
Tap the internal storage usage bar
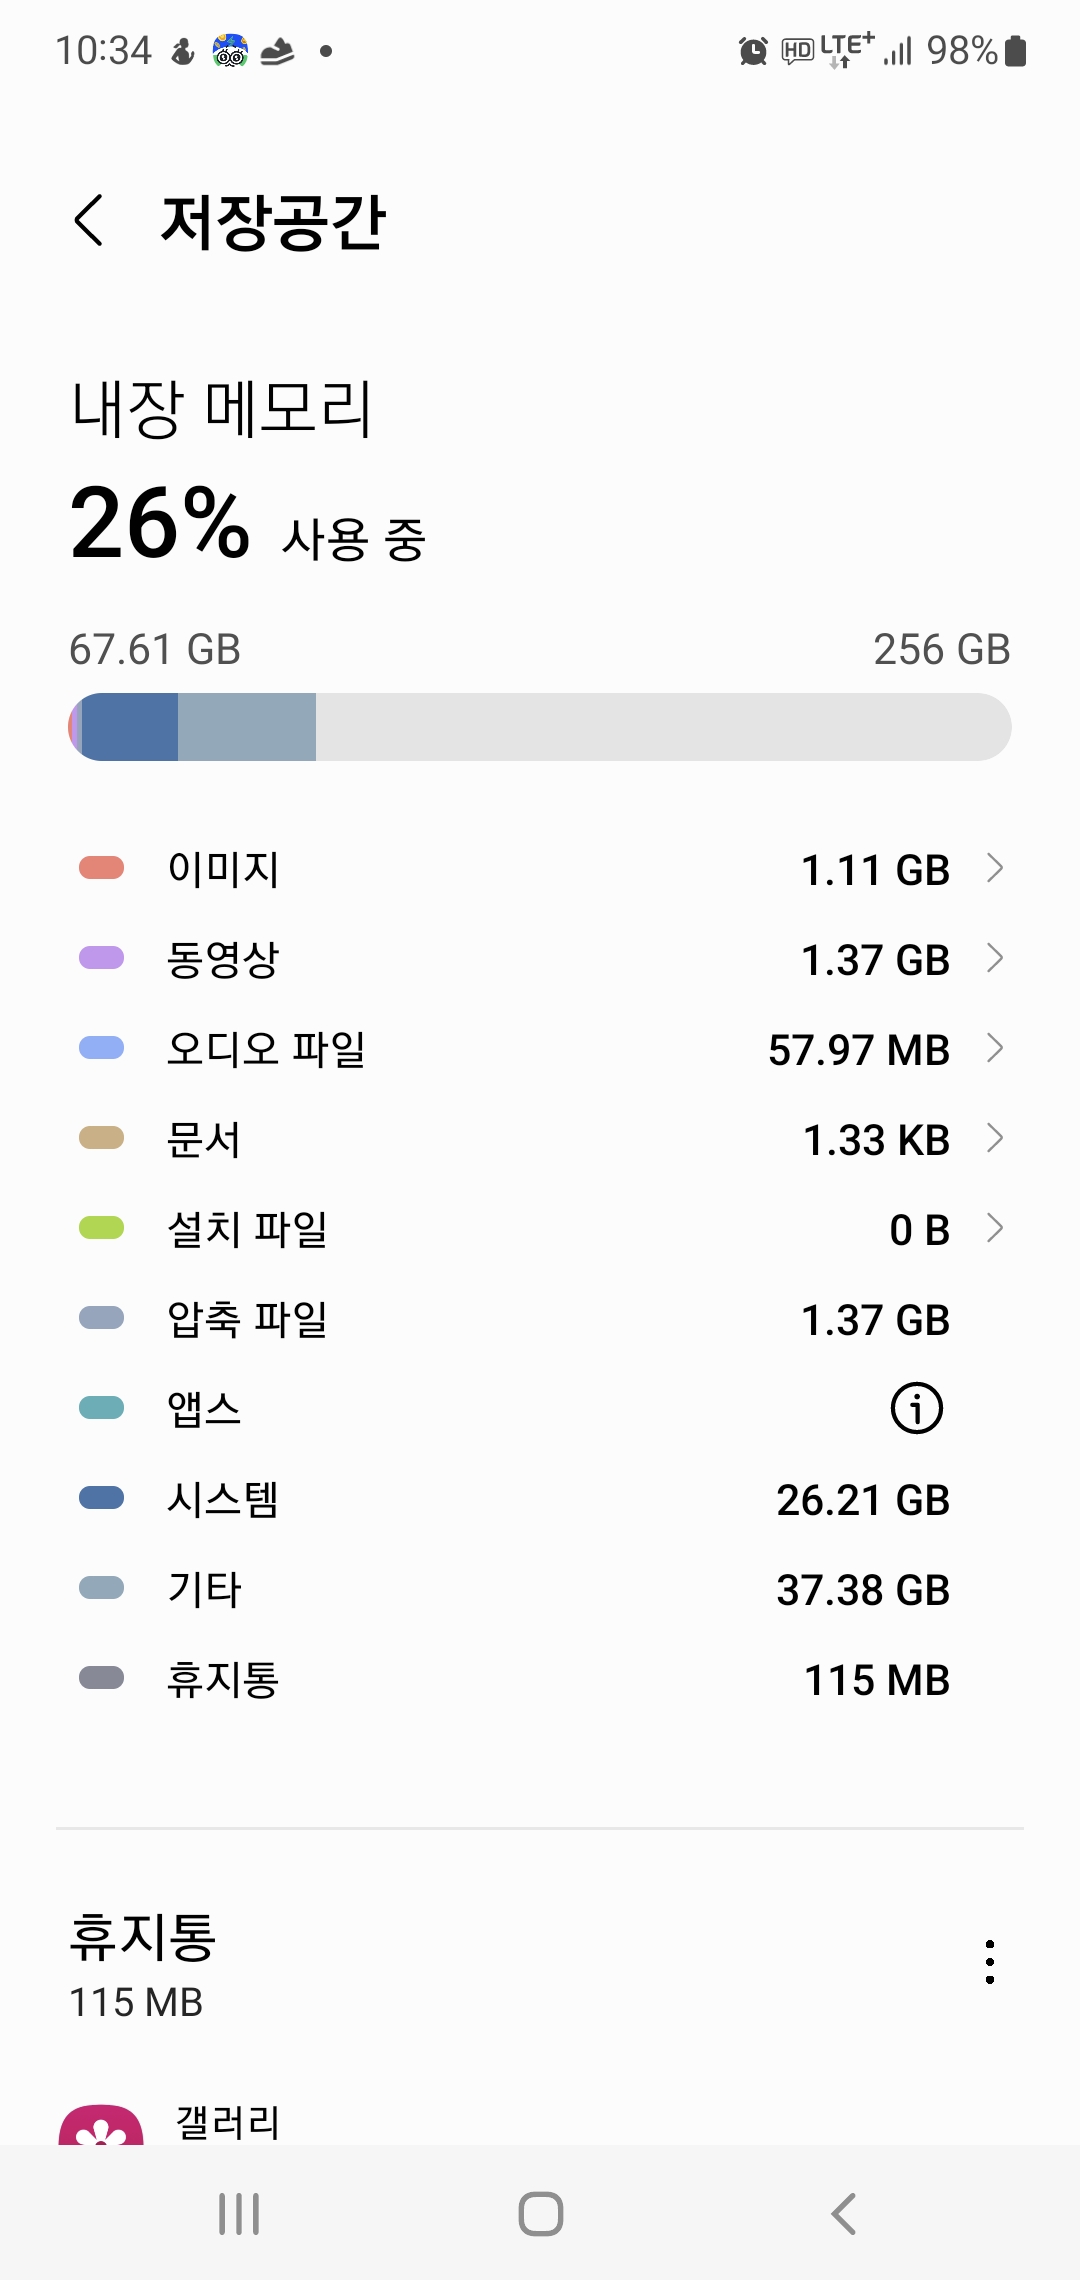(x=540, y=727)
